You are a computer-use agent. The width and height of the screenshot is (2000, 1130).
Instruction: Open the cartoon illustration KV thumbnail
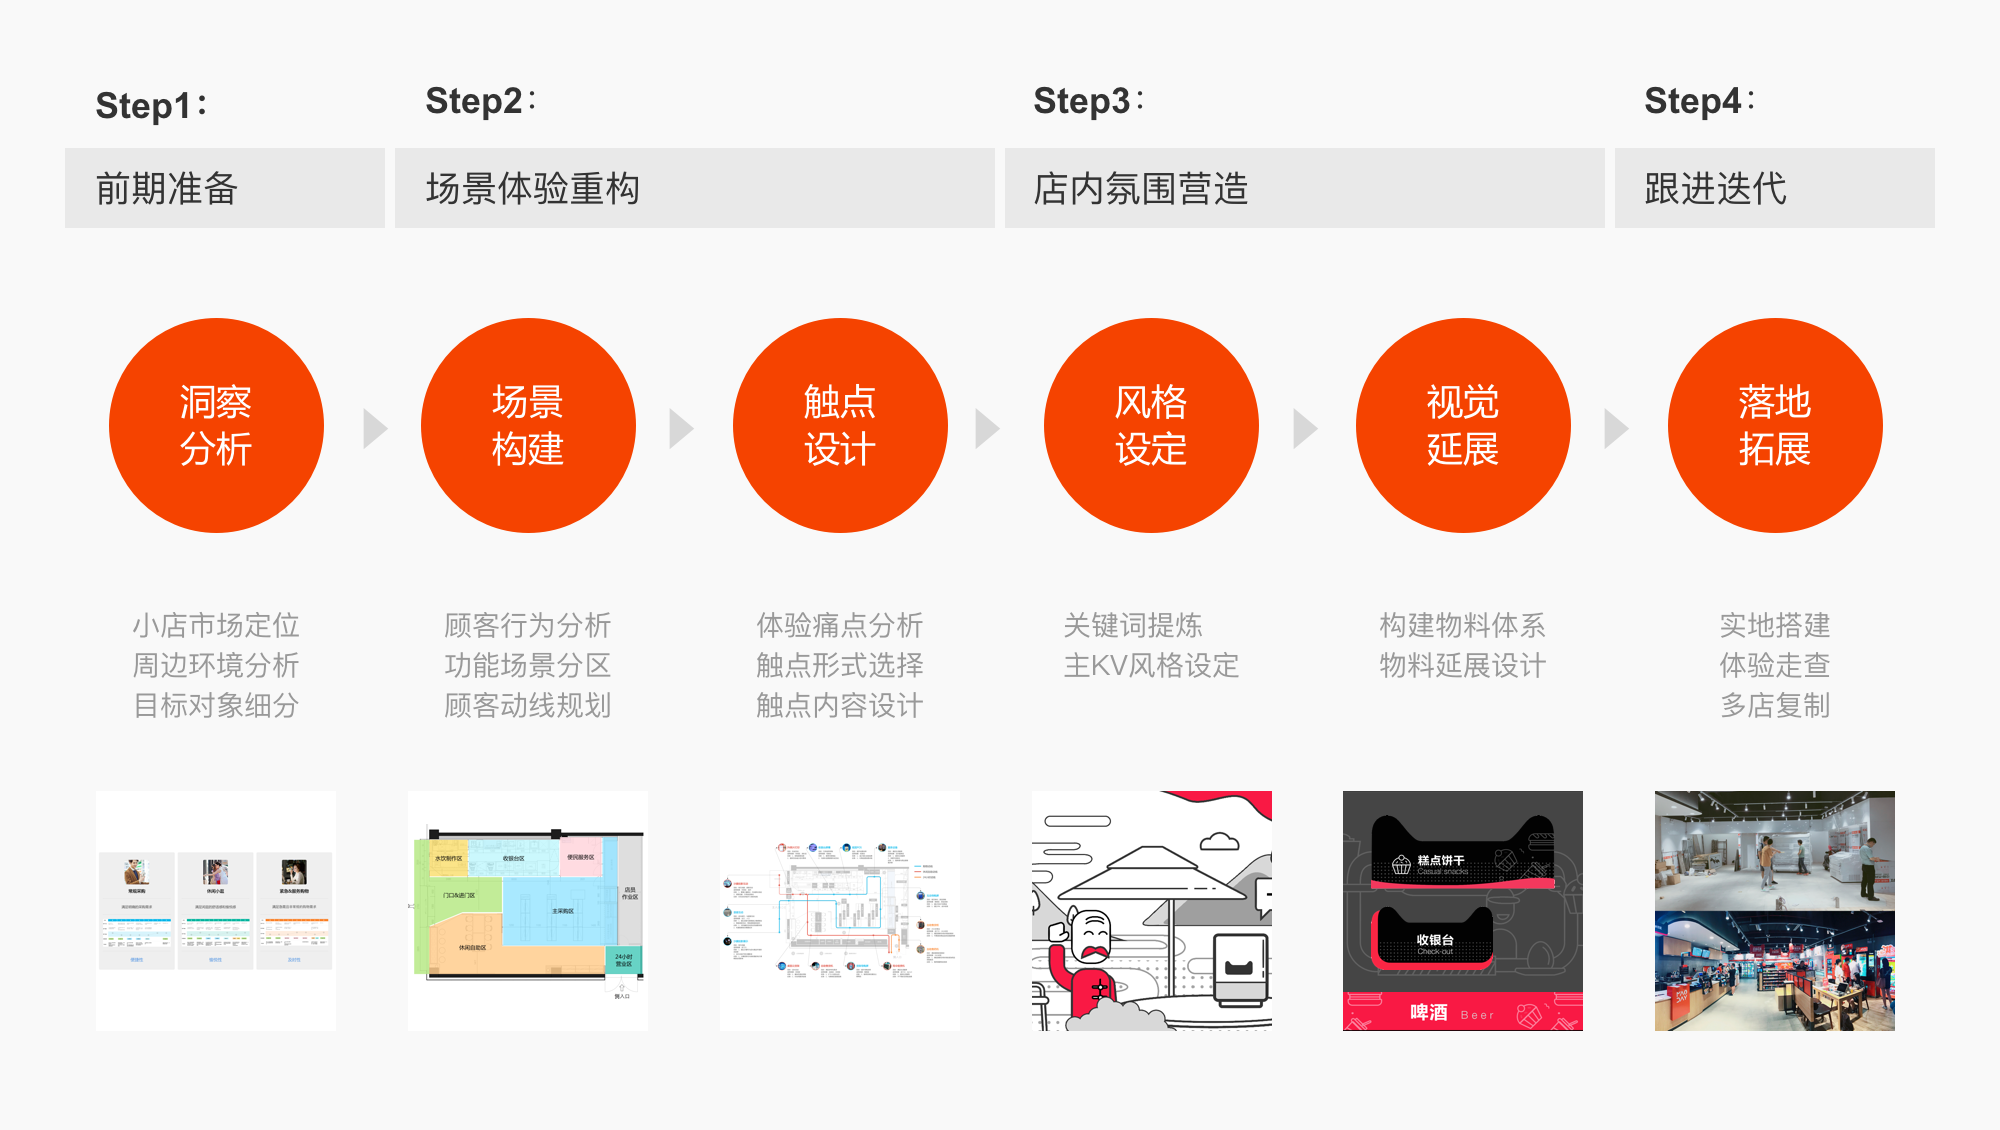click(1151, 910)
